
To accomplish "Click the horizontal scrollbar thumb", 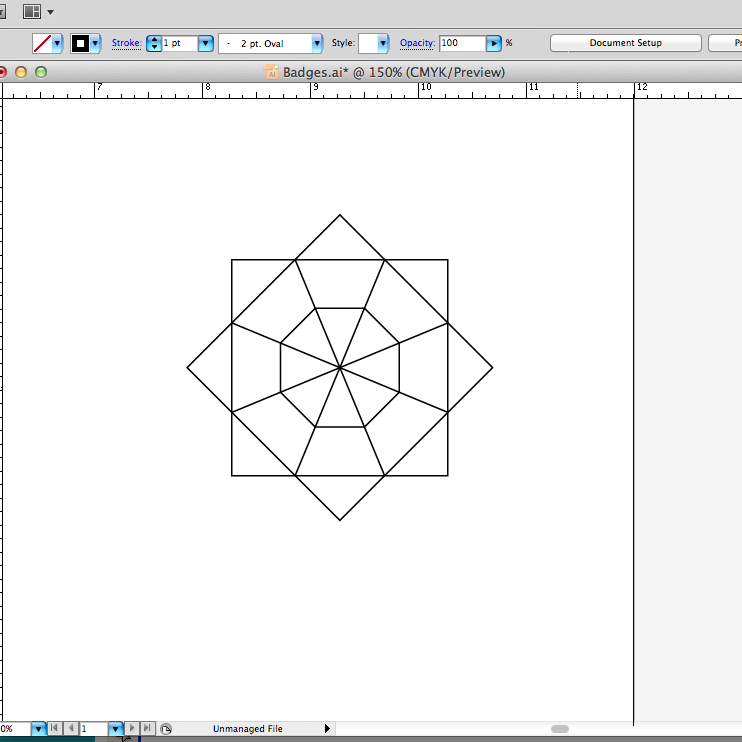I will pos(560,729).
